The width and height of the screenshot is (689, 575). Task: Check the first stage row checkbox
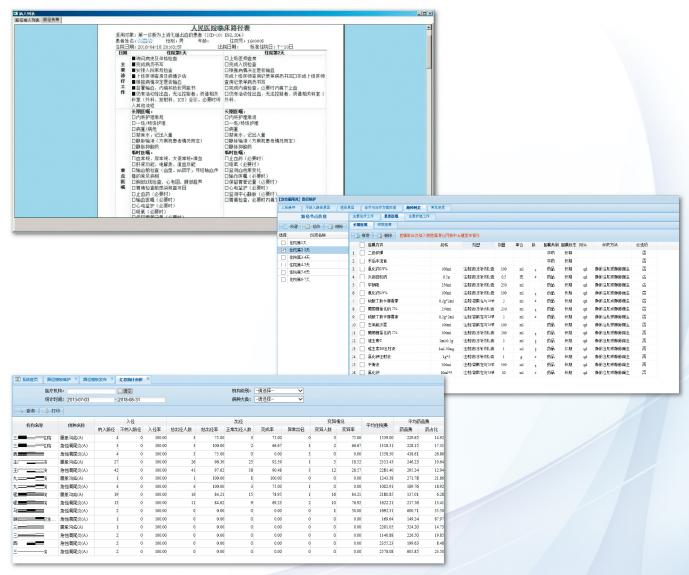coord(283,243)
